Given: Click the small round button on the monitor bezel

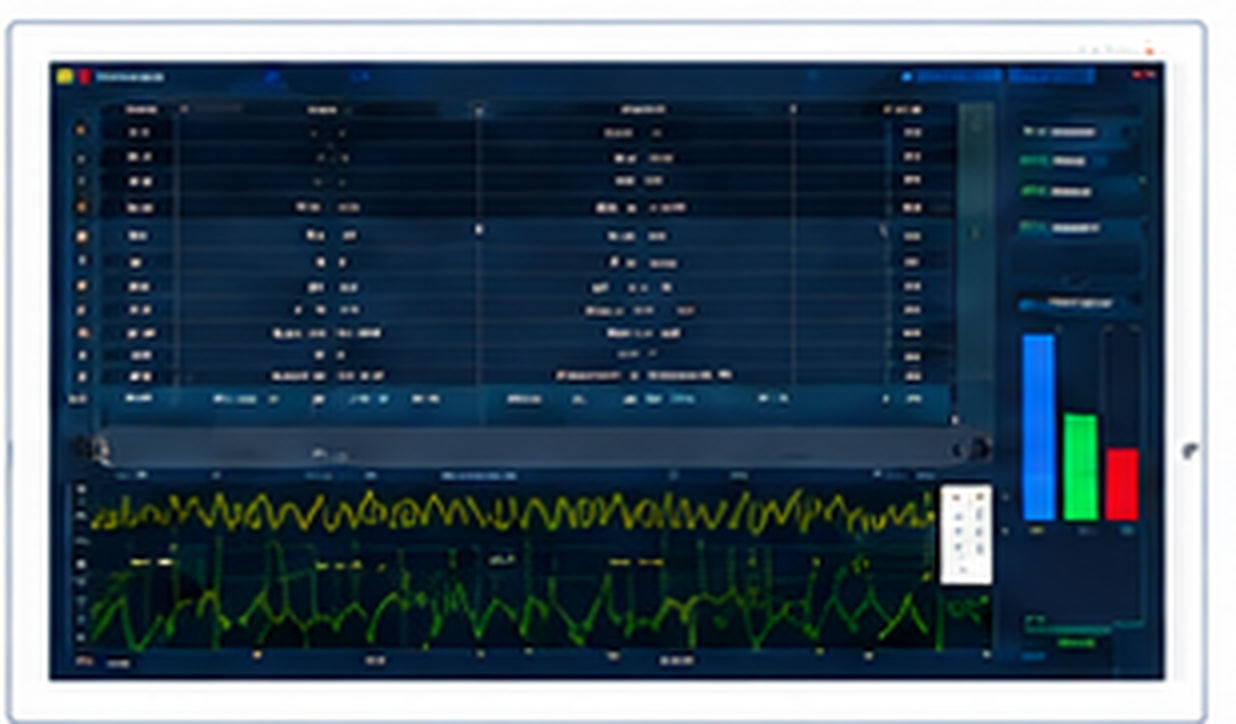Looking at the screenshot, I should [1189, 451].
